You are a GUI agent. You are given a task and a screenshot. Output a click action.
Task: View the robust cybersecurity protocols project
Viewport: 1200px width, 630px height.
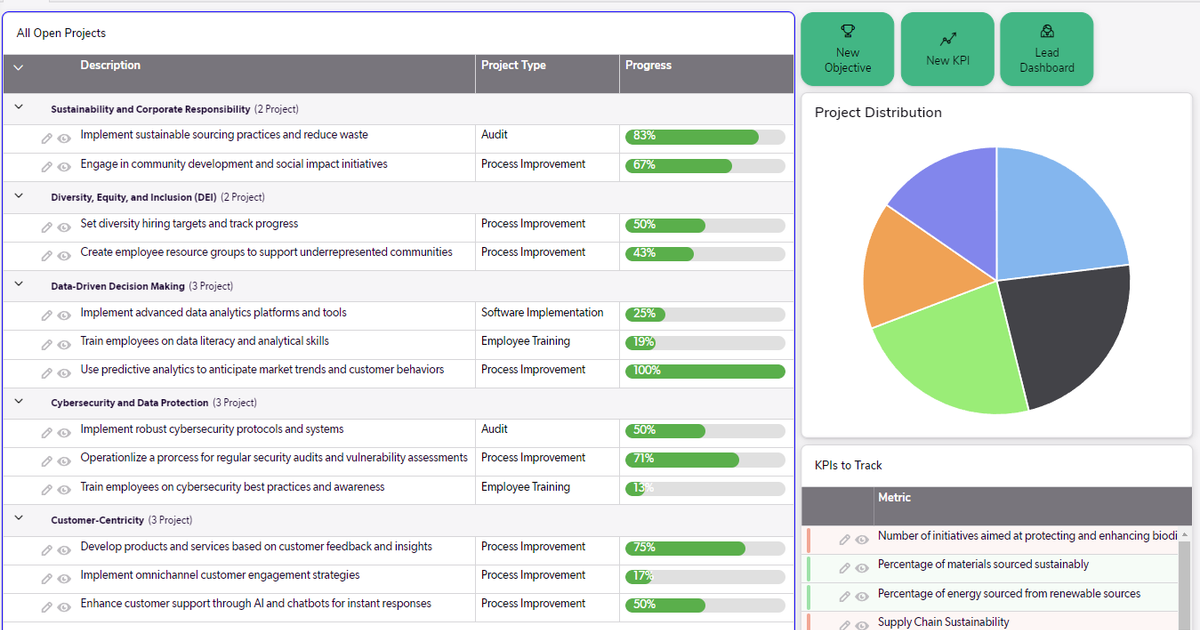tap(64, 433)
